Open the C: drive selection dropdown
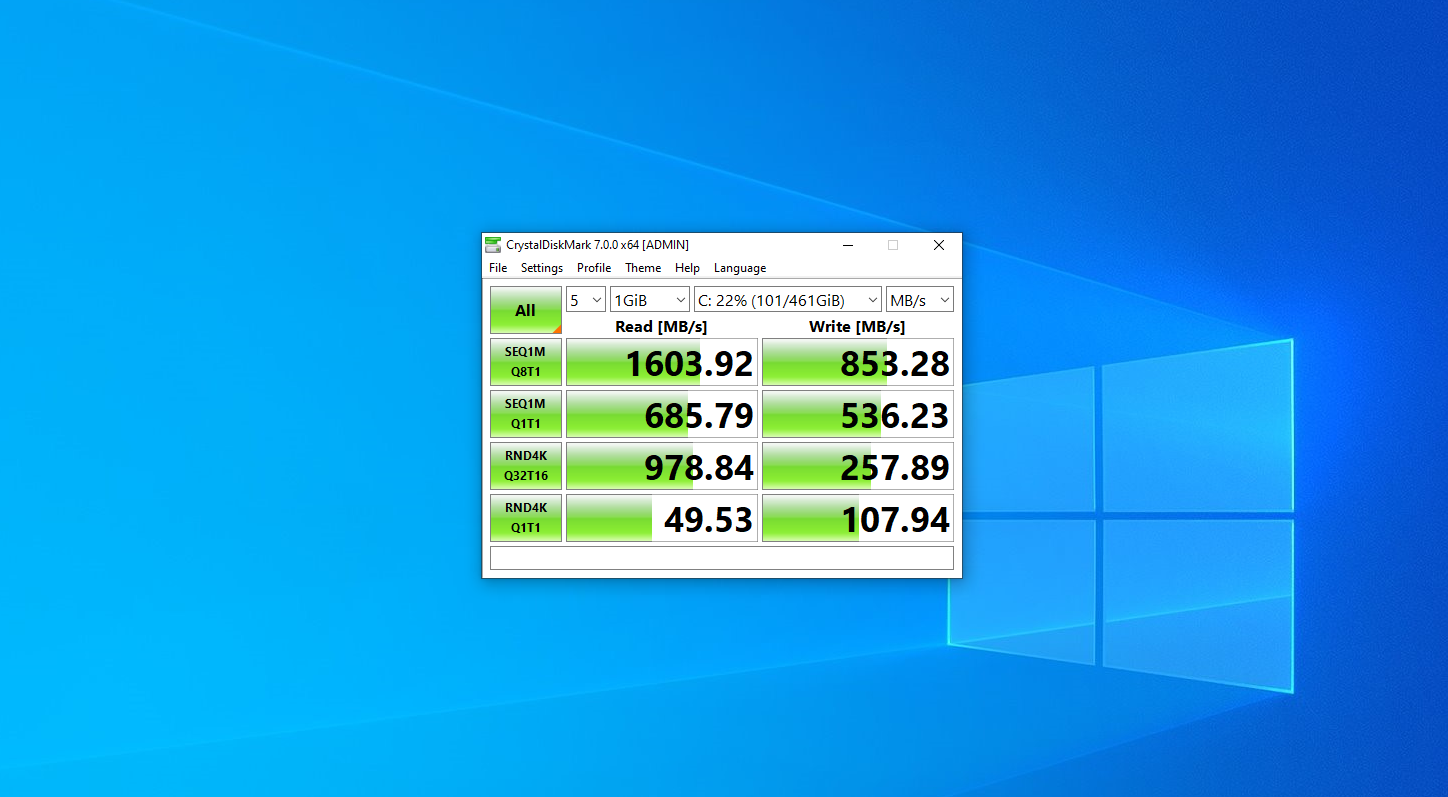Screen dimensions: 1448x797 tap(788, 300)
